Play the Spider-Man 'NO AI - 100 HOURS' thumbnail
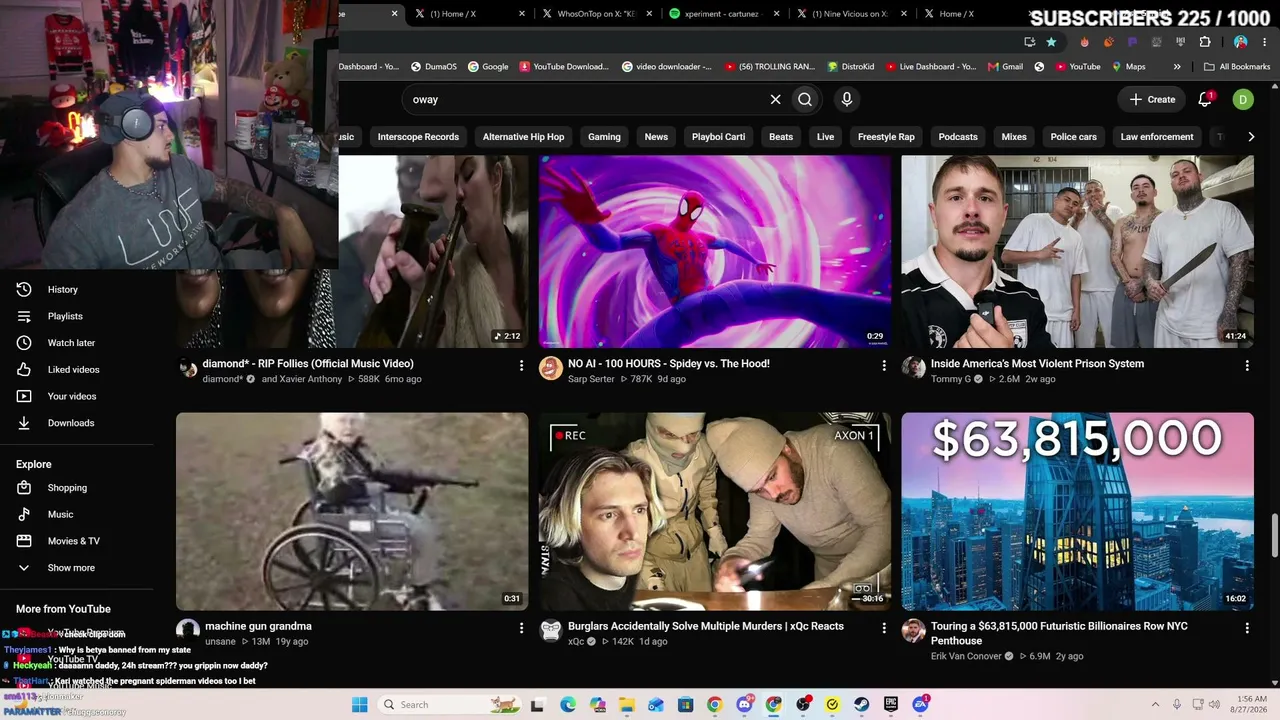 pyautogui.click(x=715, y=251)
